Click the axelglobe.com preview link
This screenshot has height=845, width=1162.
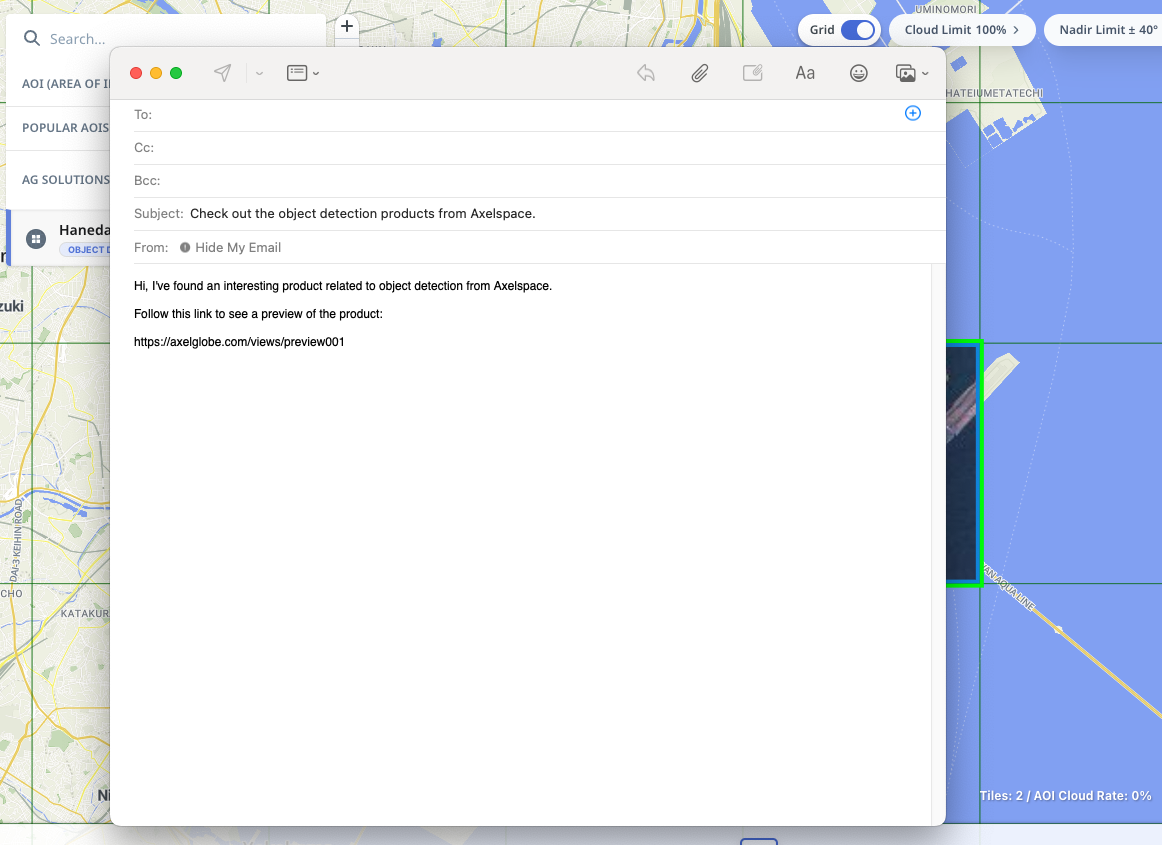pyautogui.click(x=239, y=342)
